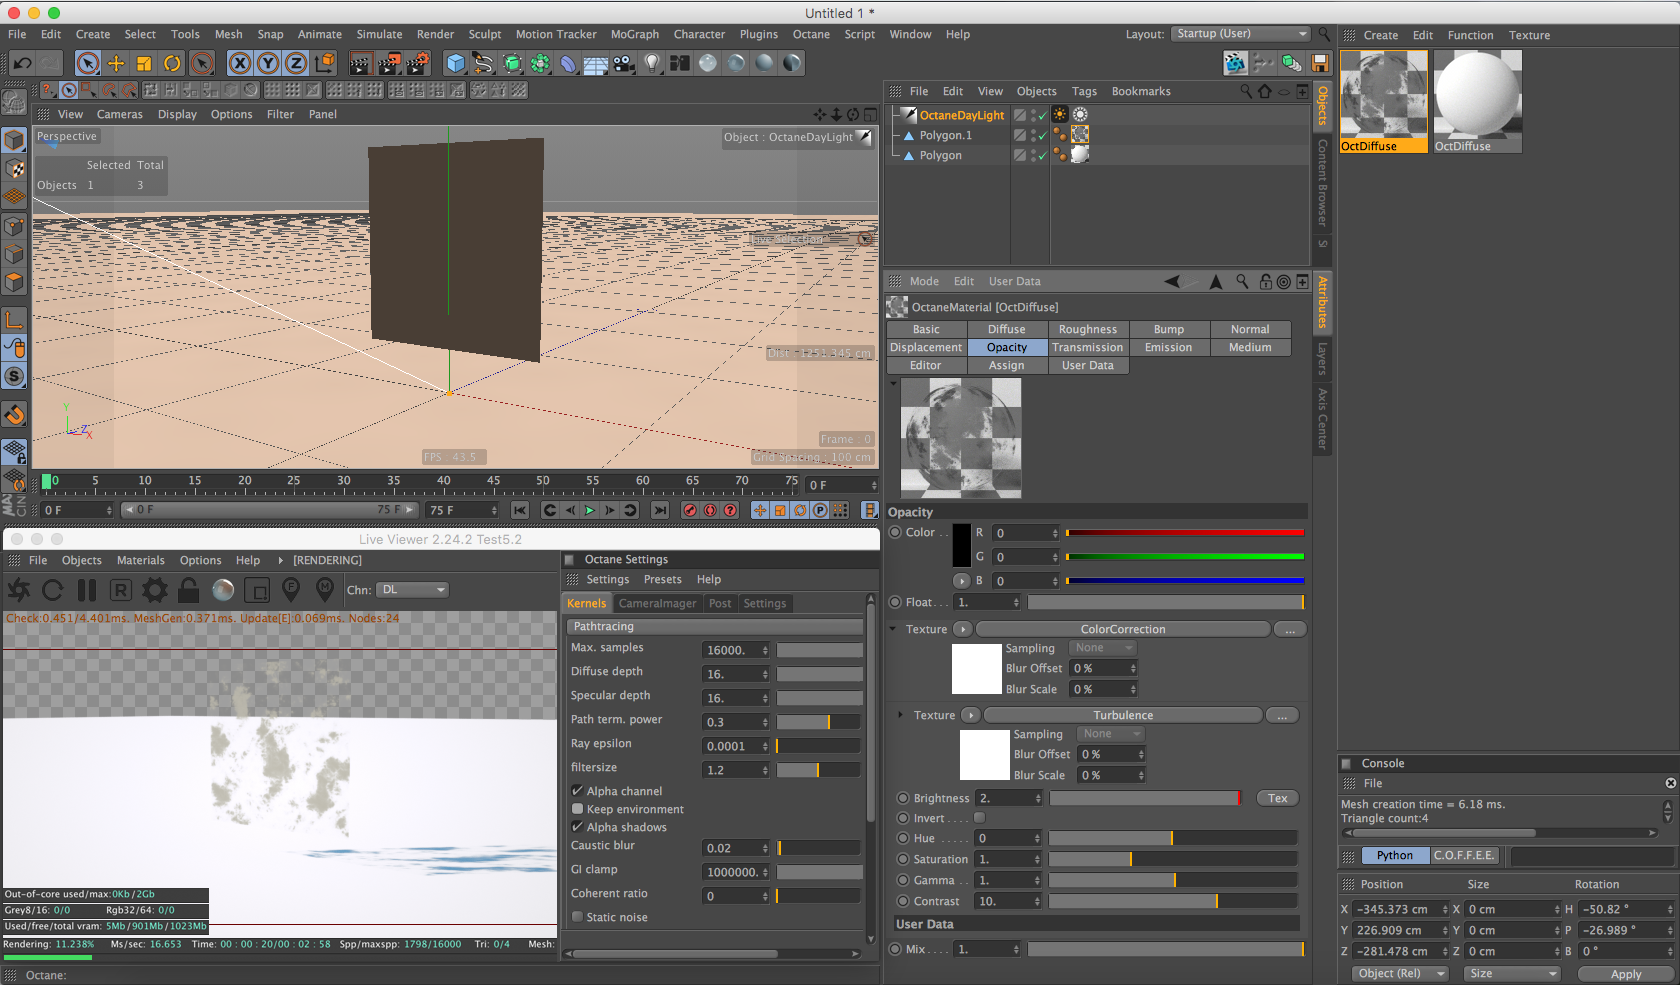The height and width of the screenshot is (985, 1680).
Task: Toggle the Live Viewer lock icon
Action: 188,590
